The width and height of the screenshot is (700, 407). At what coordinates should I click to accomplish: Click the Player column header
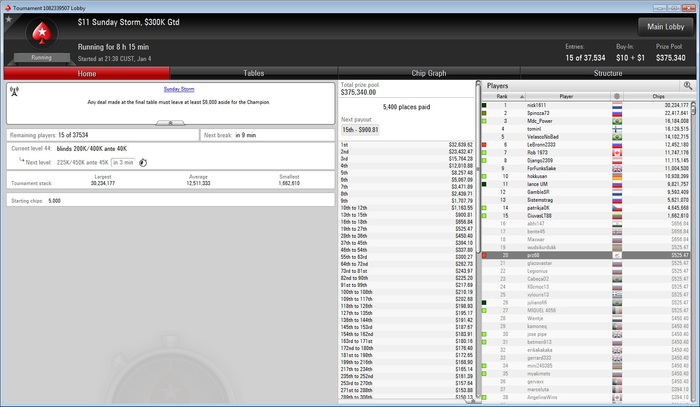point(566,96)
